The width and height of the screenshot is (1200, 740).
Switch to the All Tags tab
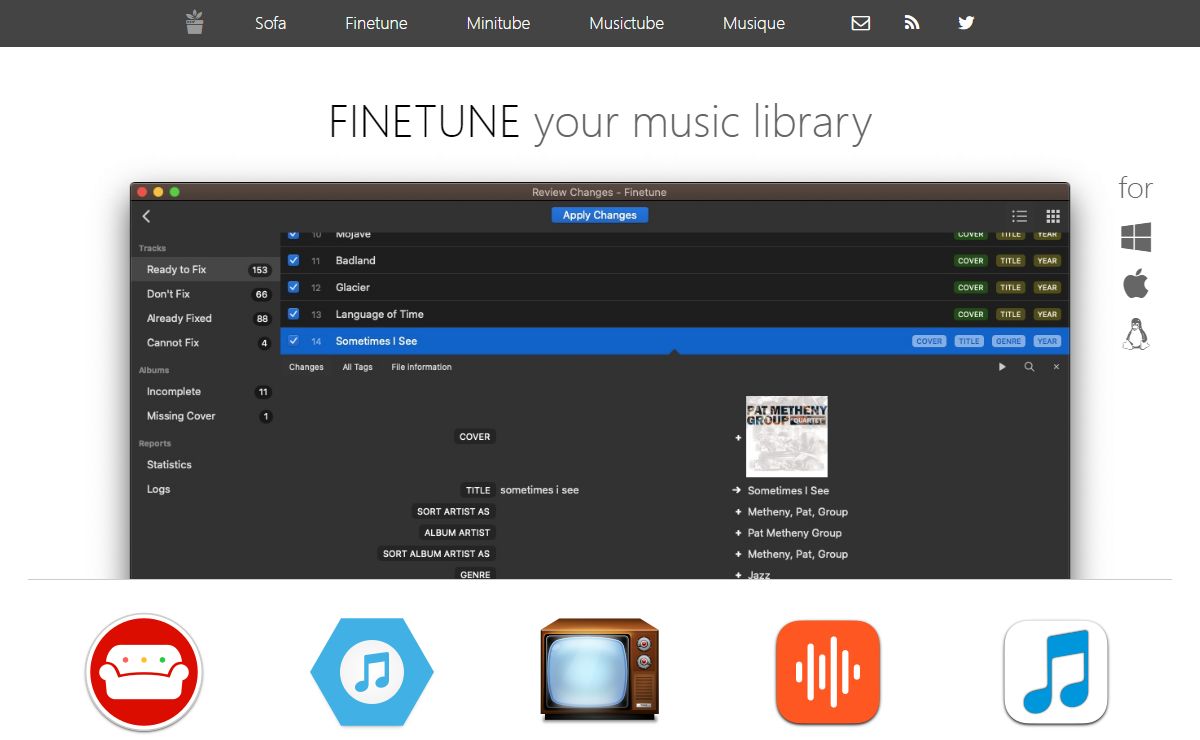click(357, 367)
